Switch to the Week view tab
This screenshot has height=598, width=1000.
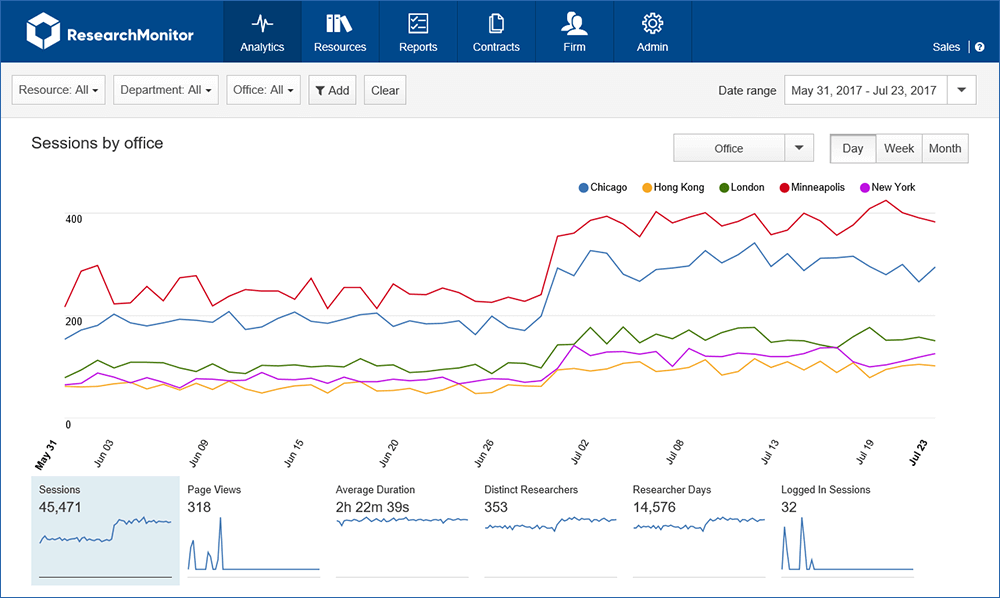pos(898,148)
